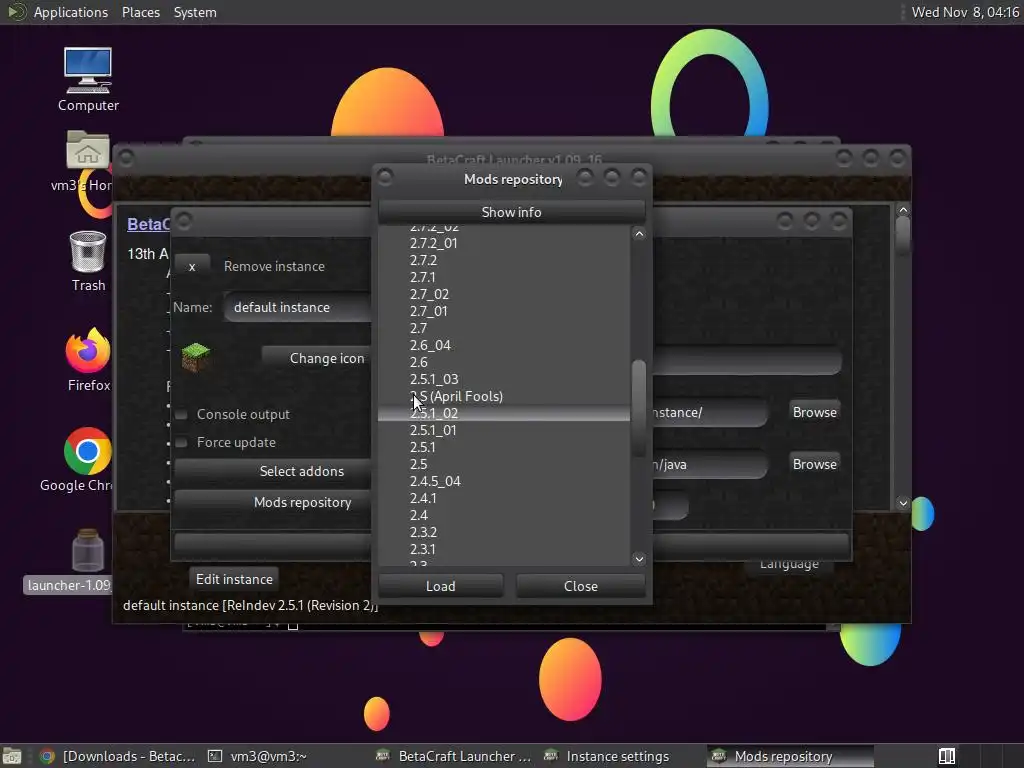Select version 2.7_02 in list
Screen dimensions: 1024x768
pos(504,294)
